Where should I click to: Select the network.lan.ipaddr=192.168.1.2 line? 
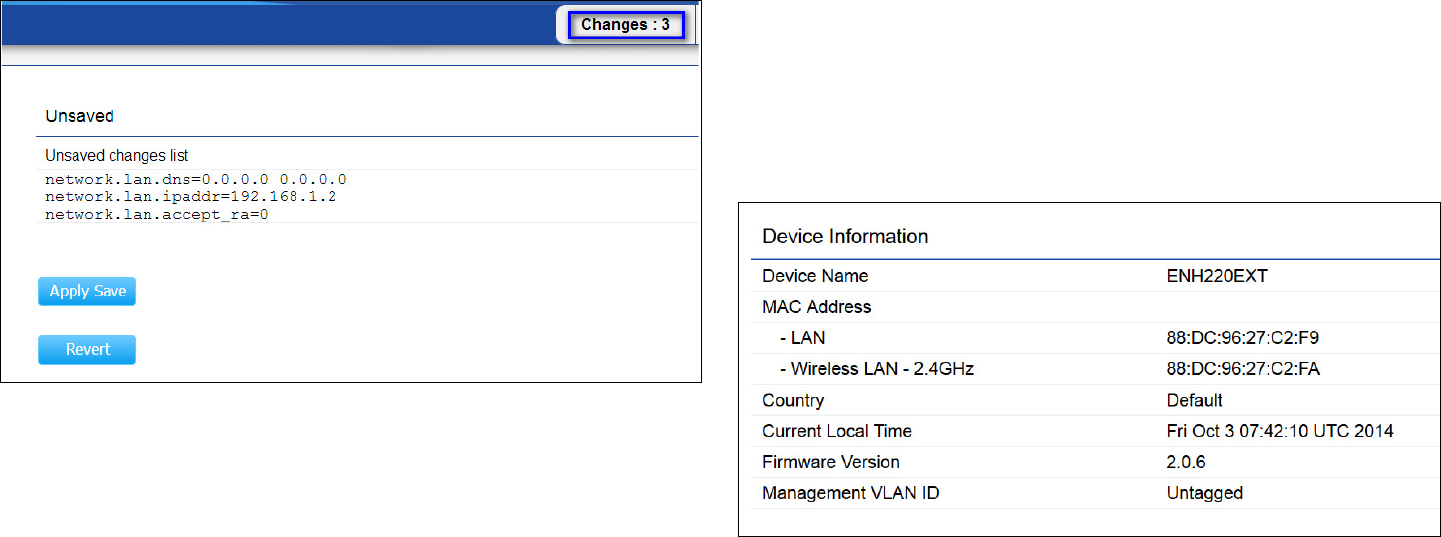pyautogui.click(x=191, y=197)
